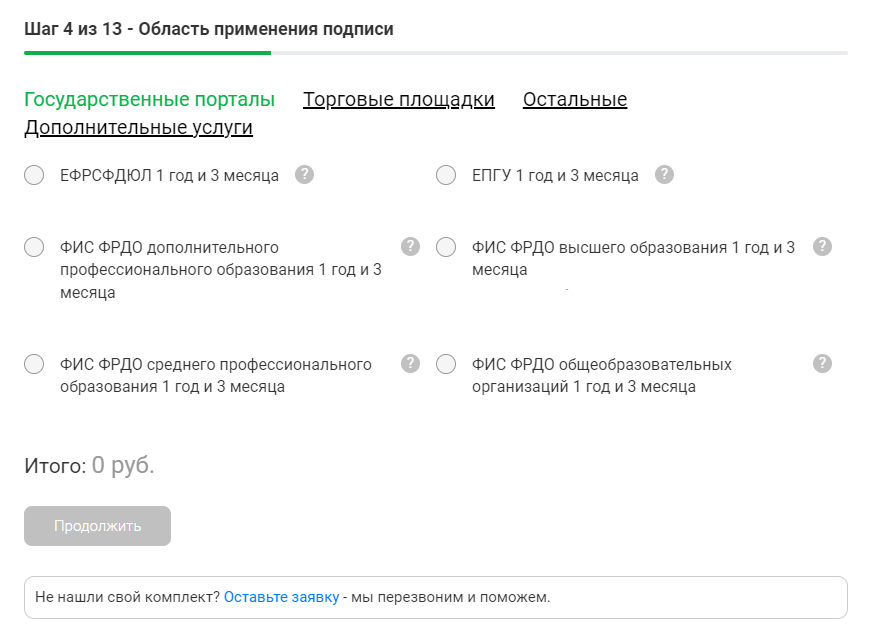Open the Дополнительные услуги tab
This screenshot has height=636, width=881.
138,128
